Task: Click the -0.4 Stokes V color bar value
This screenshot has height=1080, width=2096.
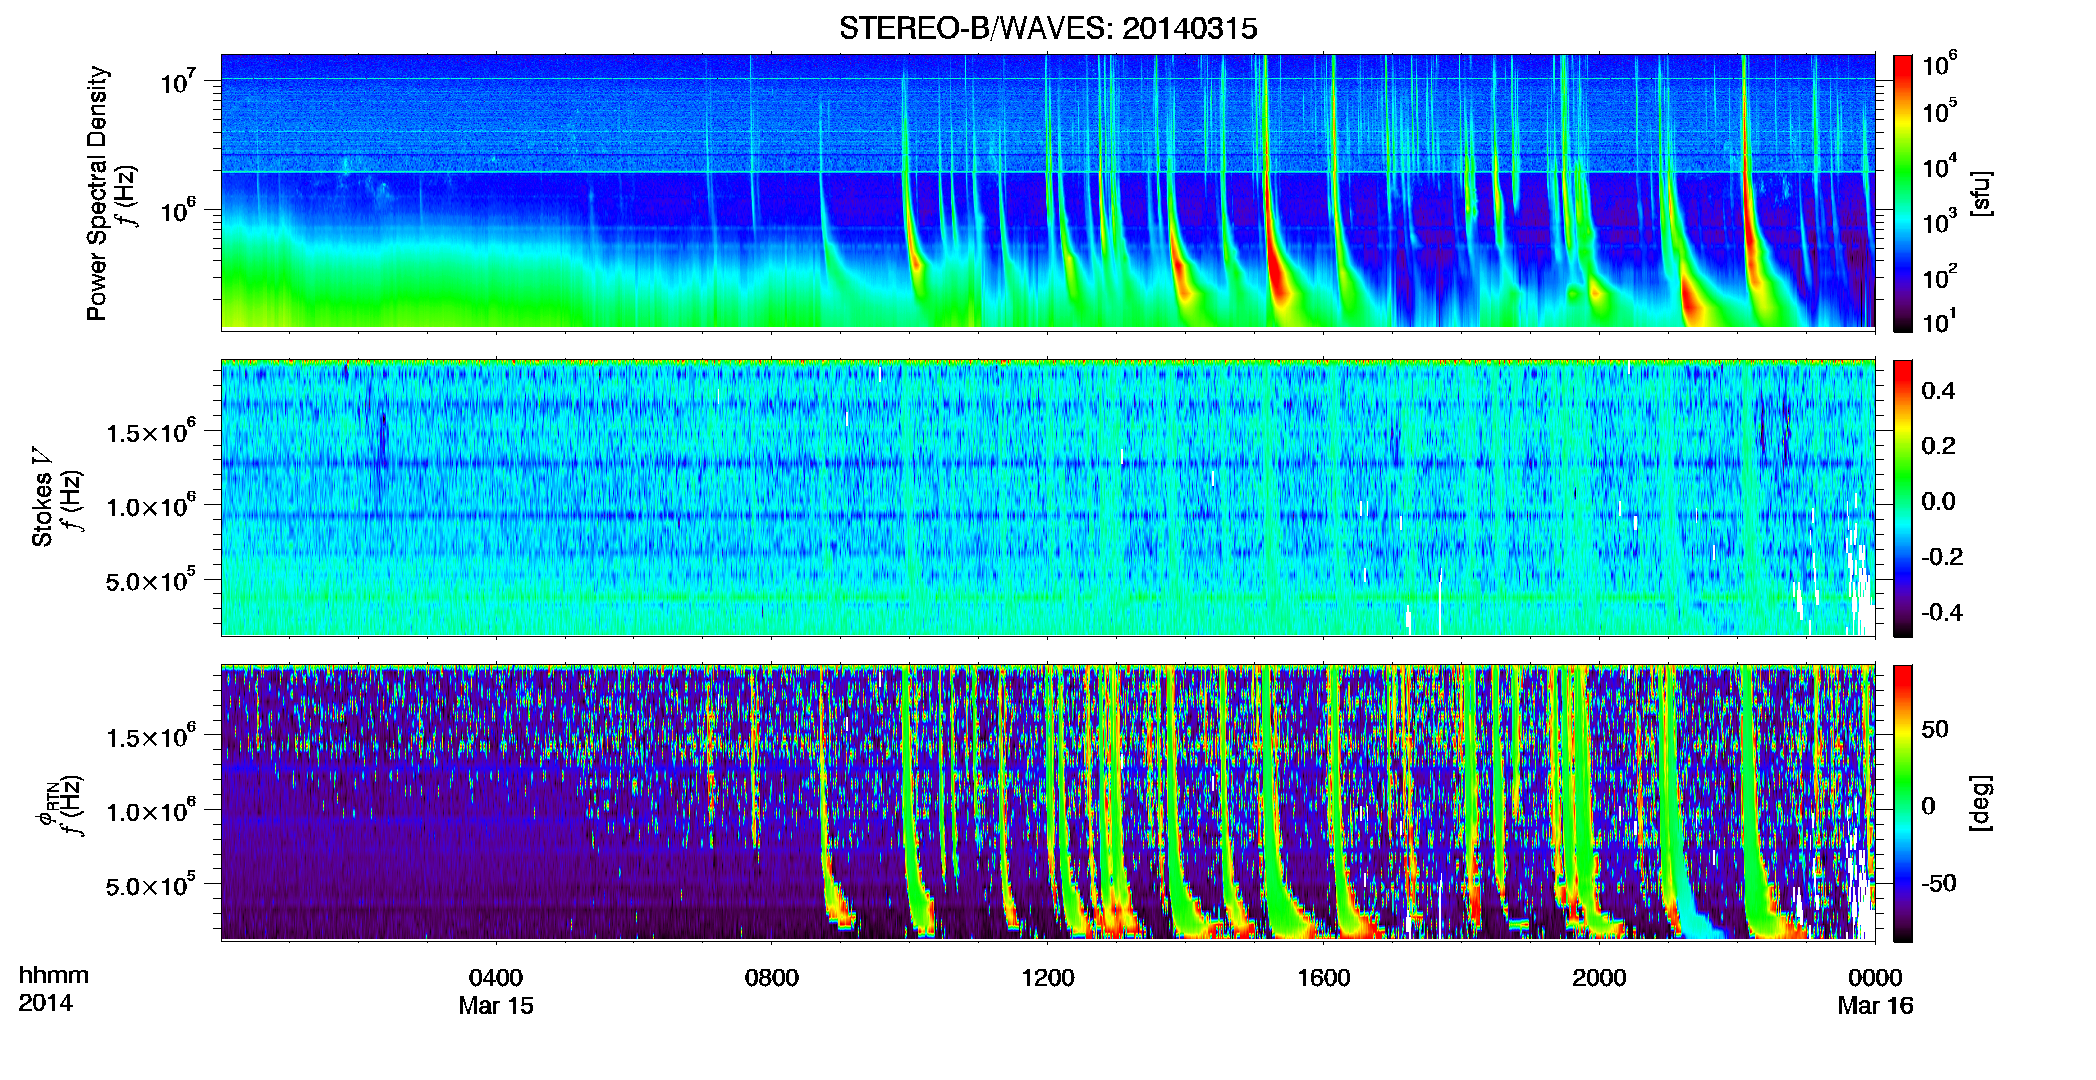Action: point(1942,612)
